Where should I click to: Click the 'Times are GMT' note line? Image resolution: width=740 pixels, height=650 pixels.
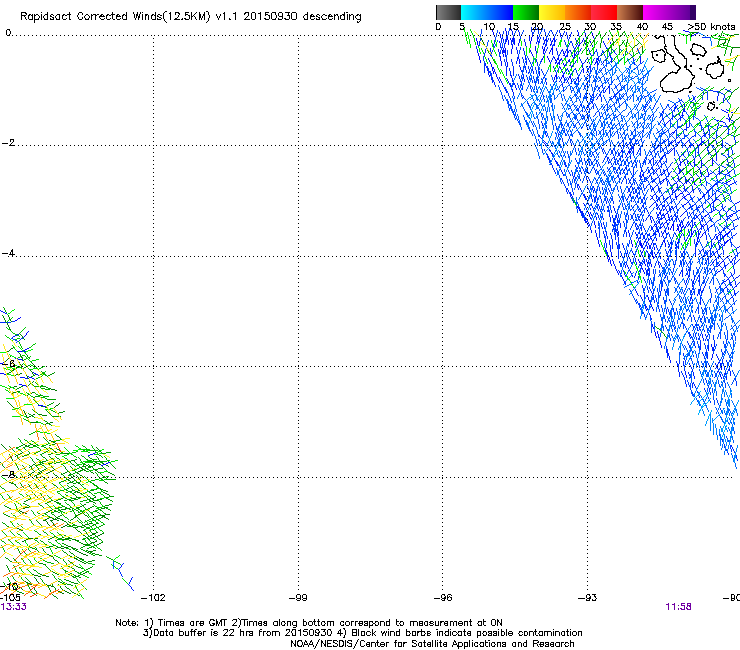click(309, 623)
